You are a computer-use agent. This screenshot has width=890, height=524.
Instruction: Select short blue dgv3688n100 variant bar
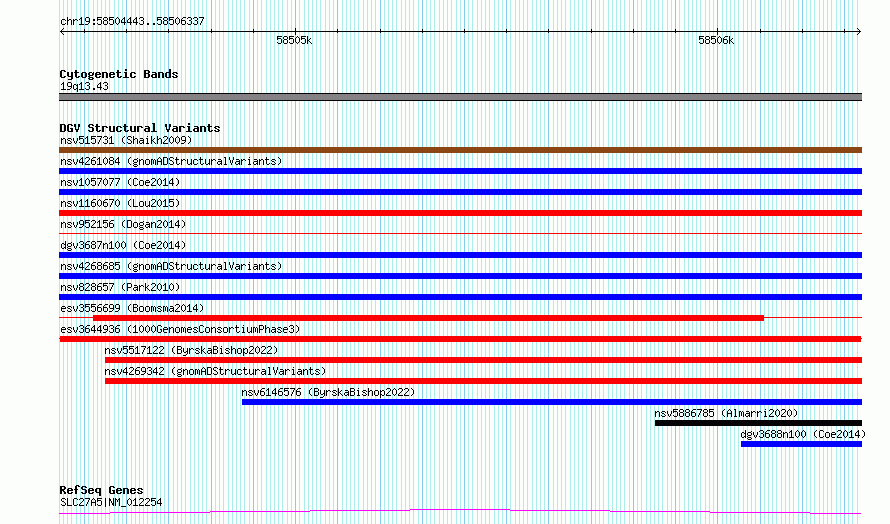click(801, 444)
